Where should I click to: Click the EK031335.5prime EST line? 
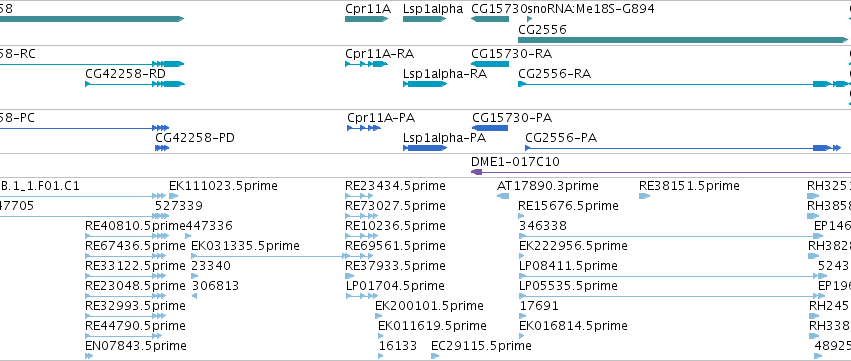tap(270, 256)
